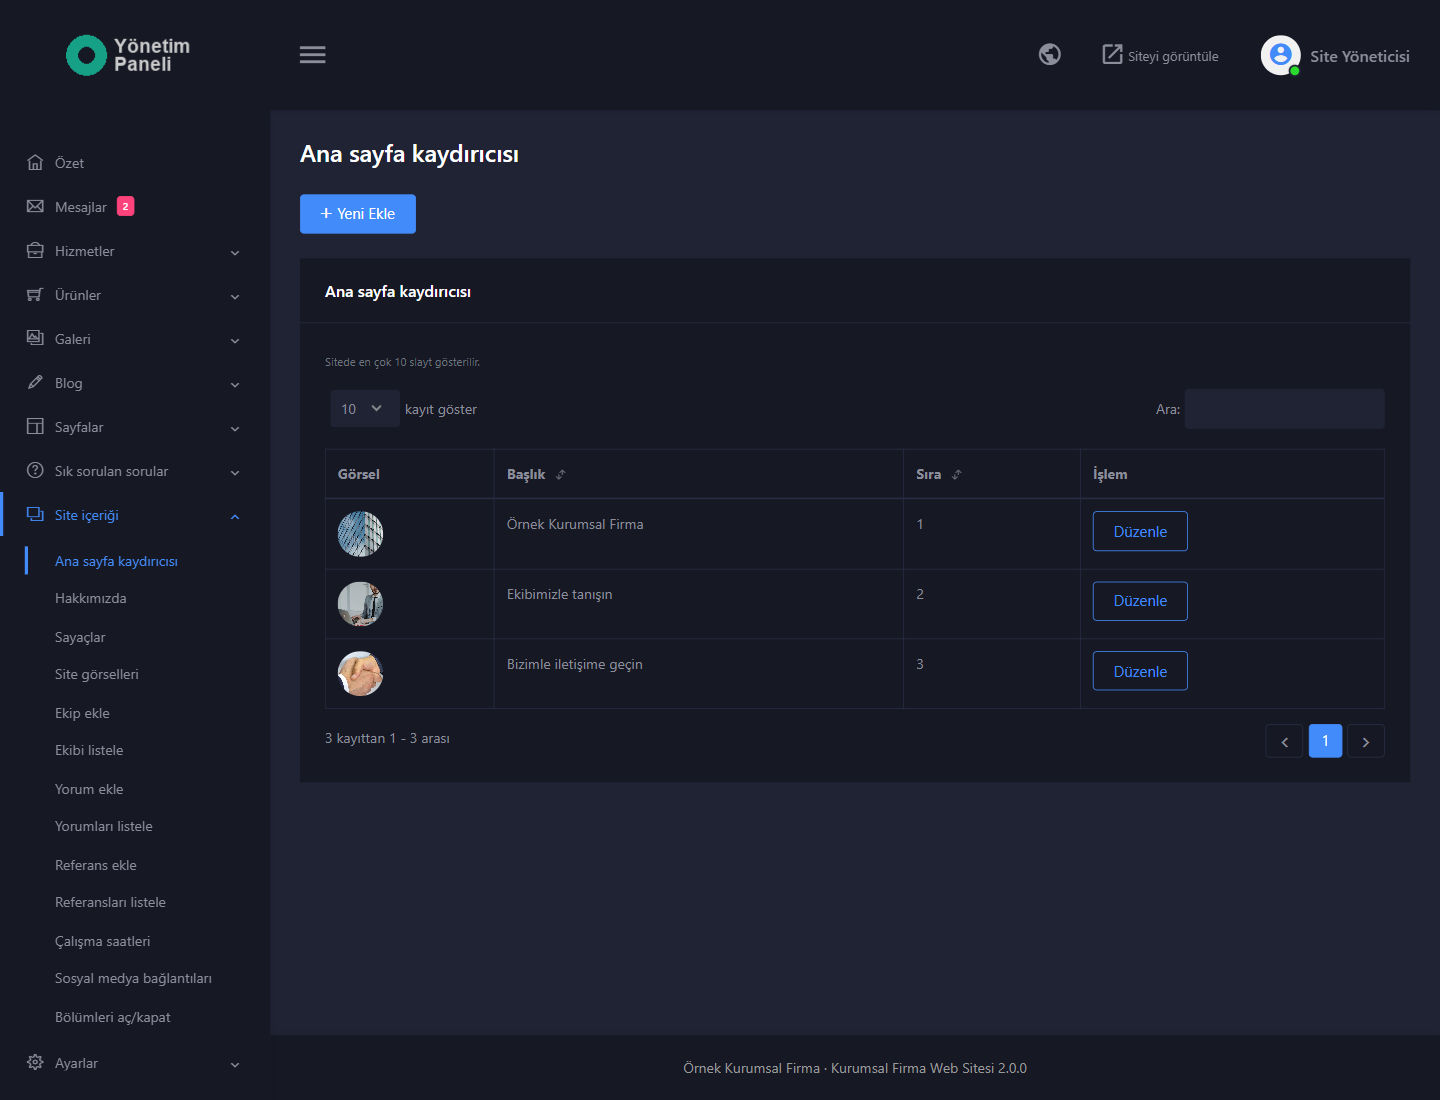The image size is (1440, 1100).
Task: Click Düzenle for Ekibimizle tanışın
Action: 1140,601
